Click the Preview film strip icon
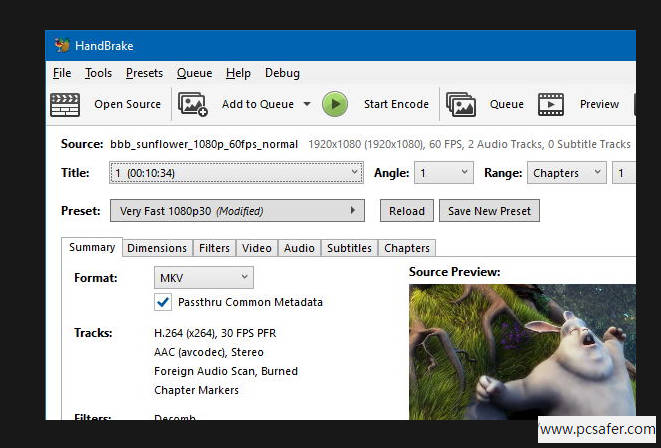 coord(551,104)
